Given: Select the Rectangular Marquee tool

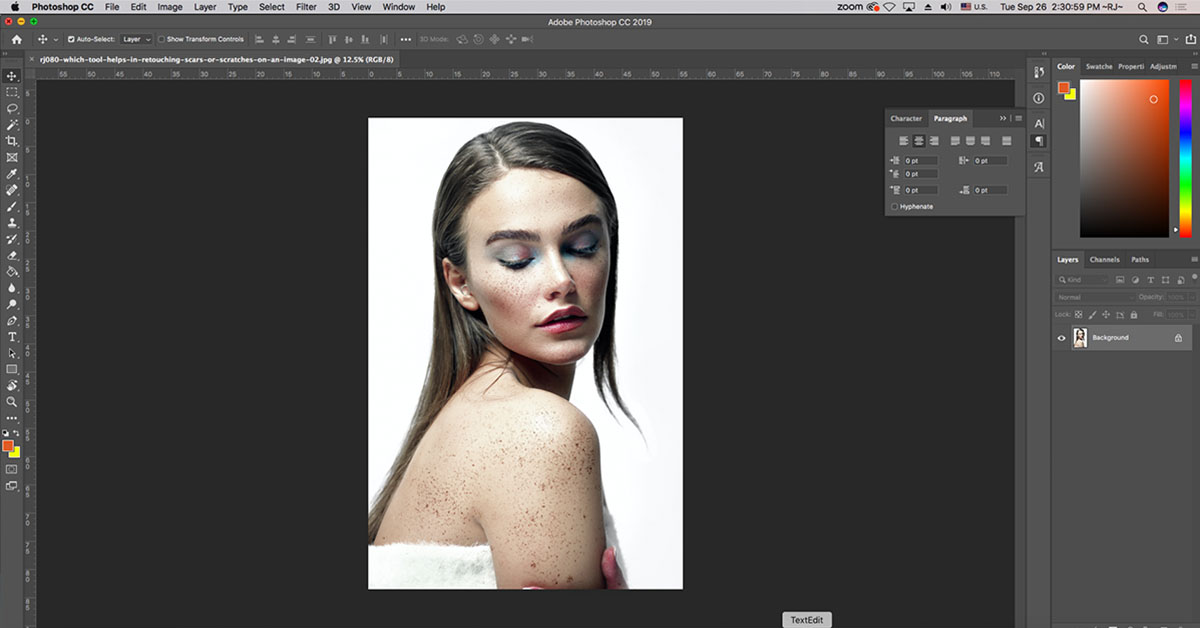Looking at the screenshot, I should [x=12, y=92].
